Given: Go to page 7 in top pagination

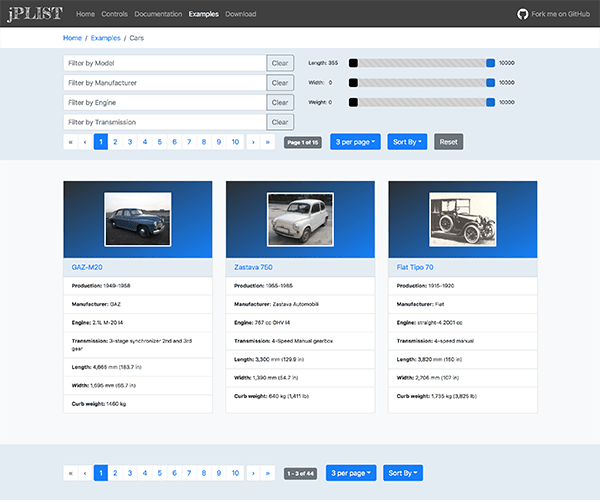Looking at the screenshot, I should [189, 142].
